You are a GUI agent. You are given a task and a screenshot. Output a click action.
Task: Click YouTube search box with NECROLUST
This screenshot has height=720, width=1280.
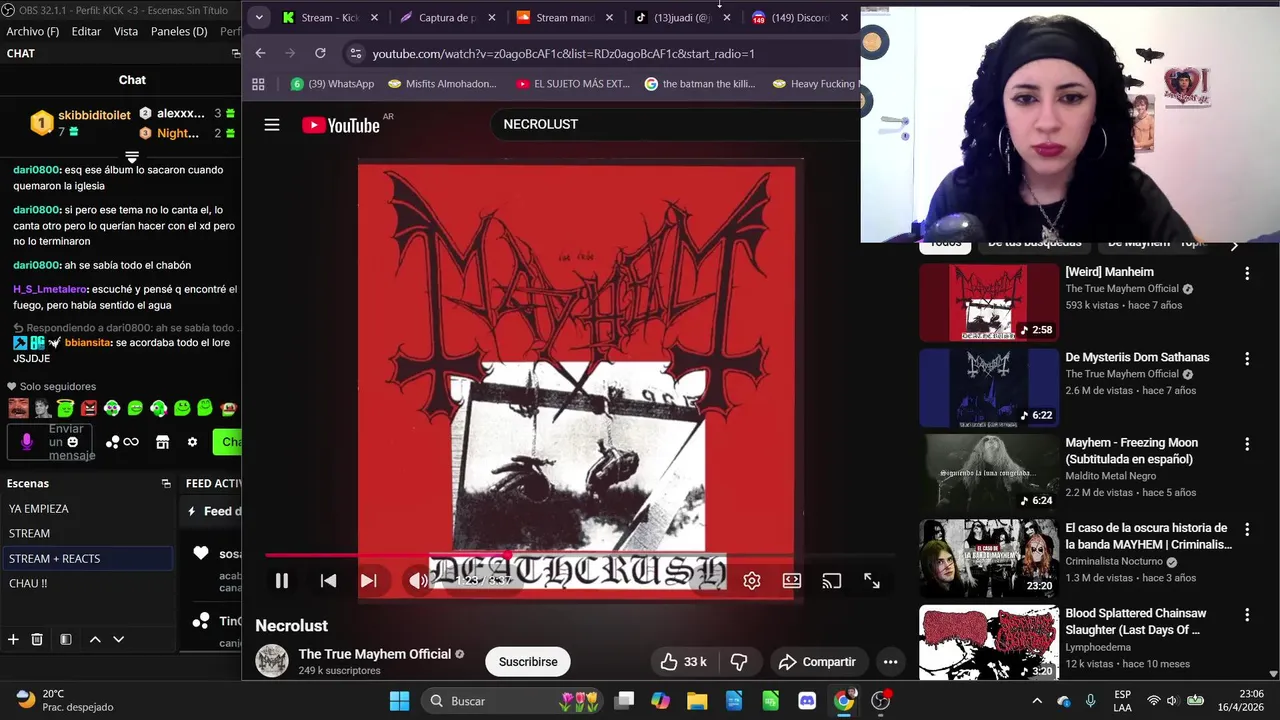coord(676,124)
